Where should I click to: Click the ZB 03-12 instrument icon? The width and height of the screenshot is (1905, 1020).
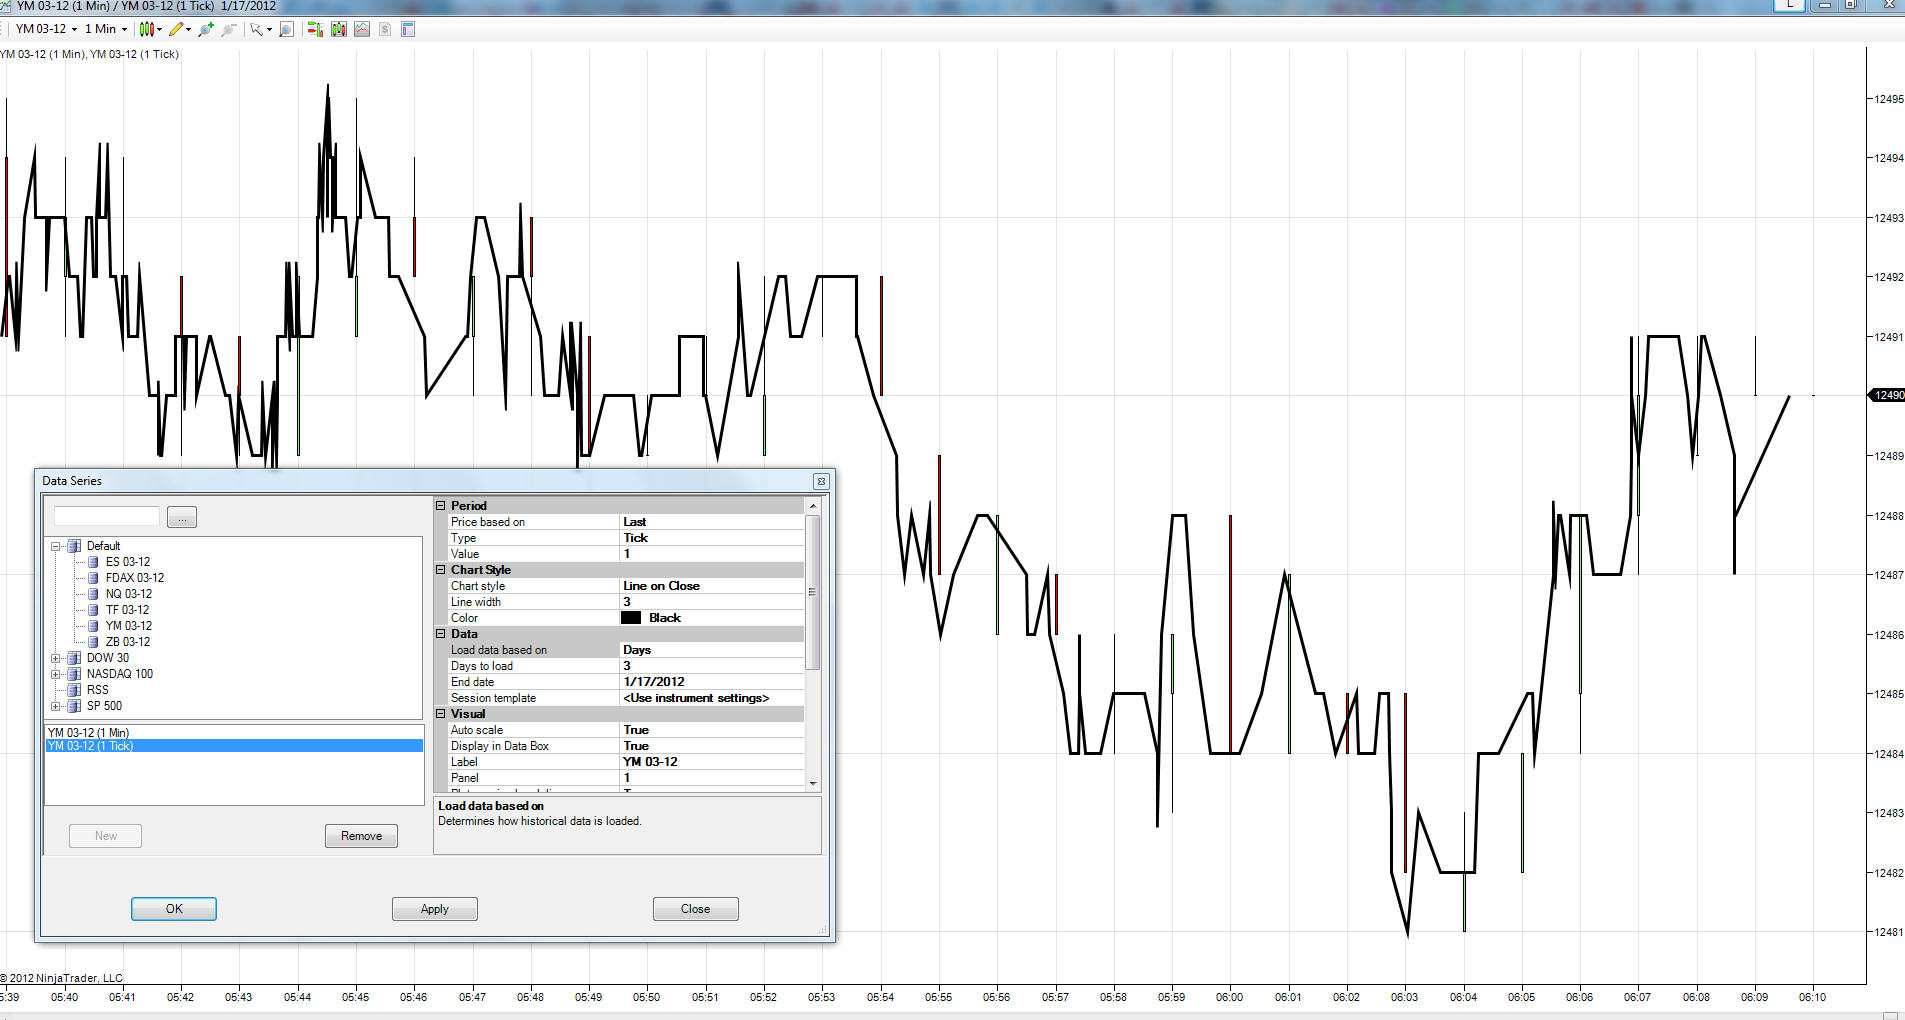[x=93, y=642]
